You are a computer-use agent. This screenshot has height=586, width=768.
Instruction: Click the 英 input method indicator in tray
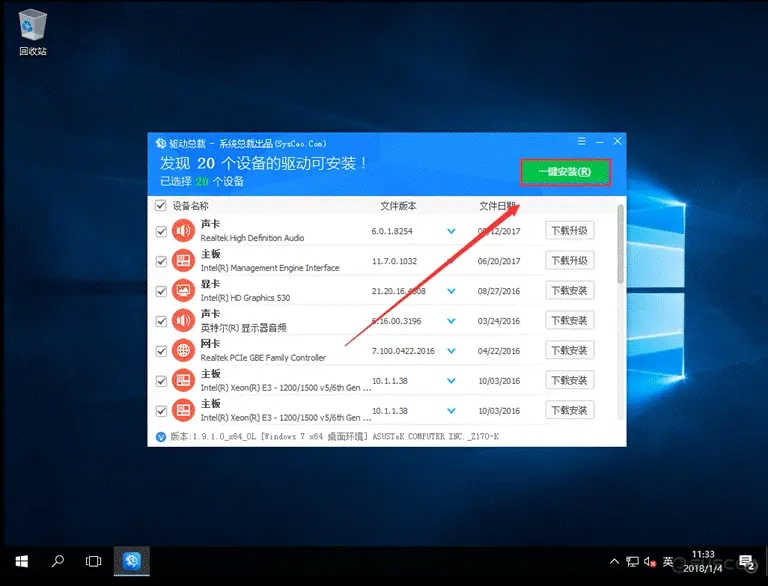click(x=669, y=562)
